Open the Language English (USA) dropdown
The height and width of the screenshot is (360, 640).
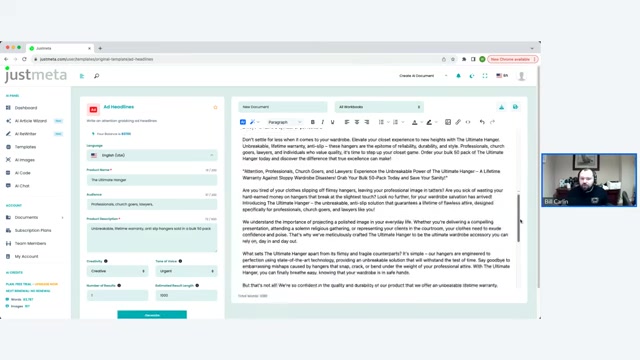tap(152, 156)
